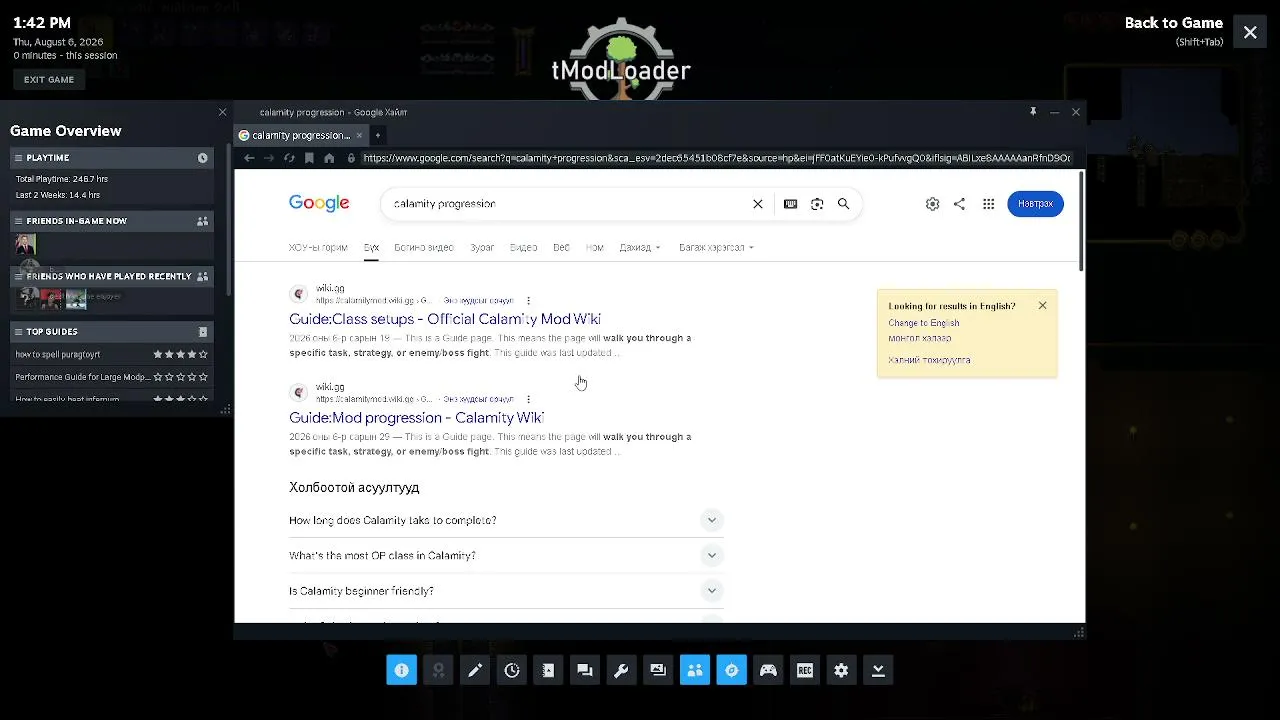The width and height of the screenshot is (1280, 720).
Task: Close the Game Overview panel
Action: pos(222,112)
